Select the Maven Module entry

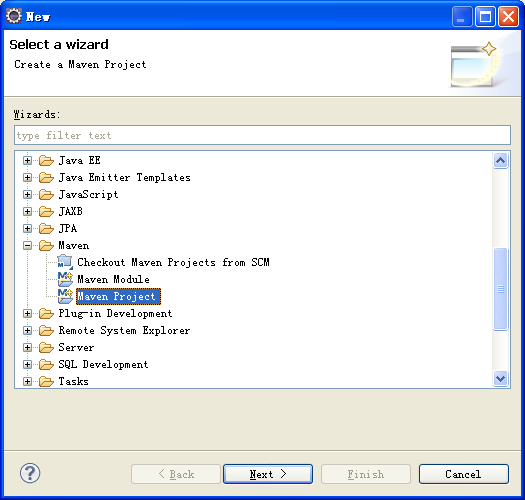coord(114,279)
